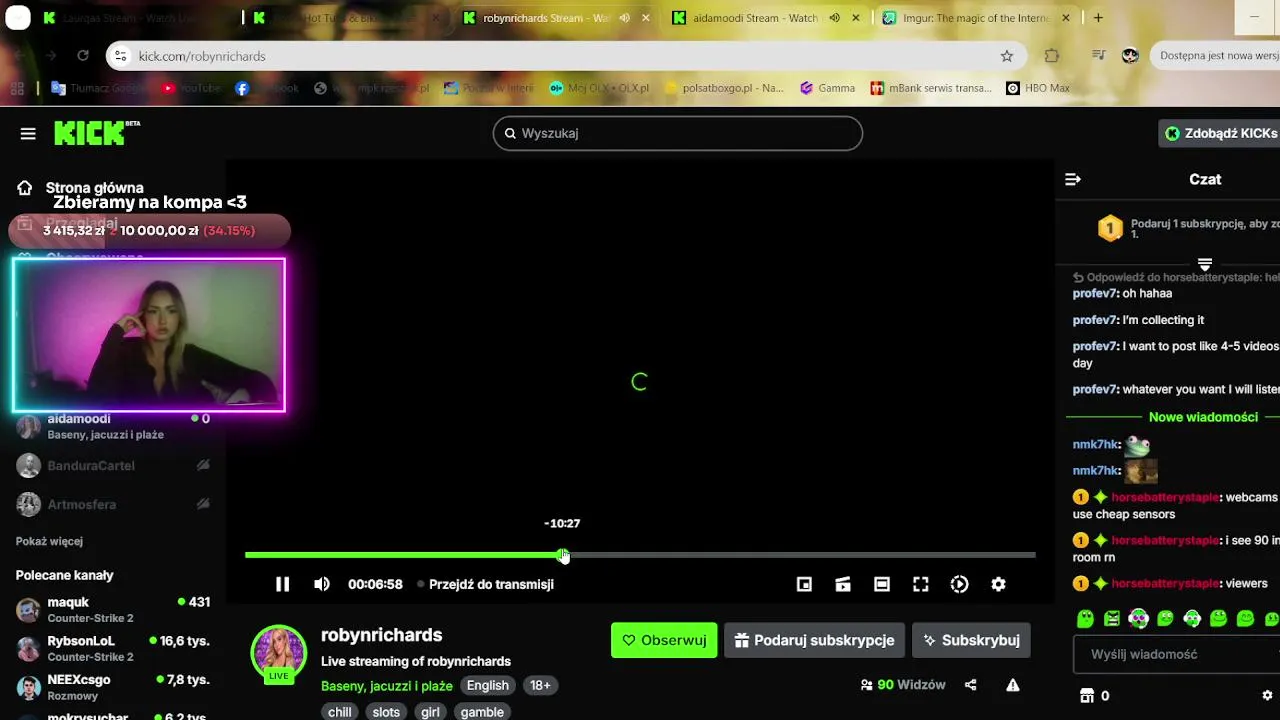The height and width of the screenshot is (720, 1280).
Task: Open maquk recommended channel
Action: point(113,609)
